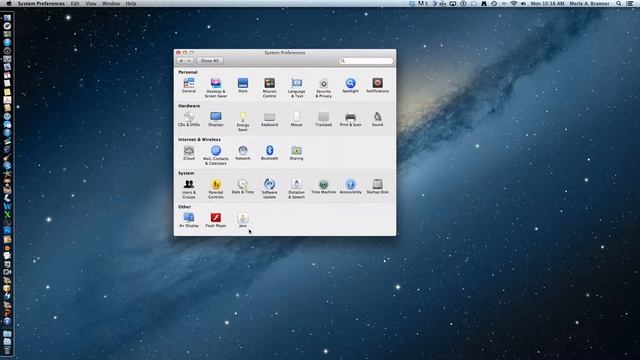Open Desktop & Screen Saver preferences
The image size is (640, 360).
click(216, 88)
